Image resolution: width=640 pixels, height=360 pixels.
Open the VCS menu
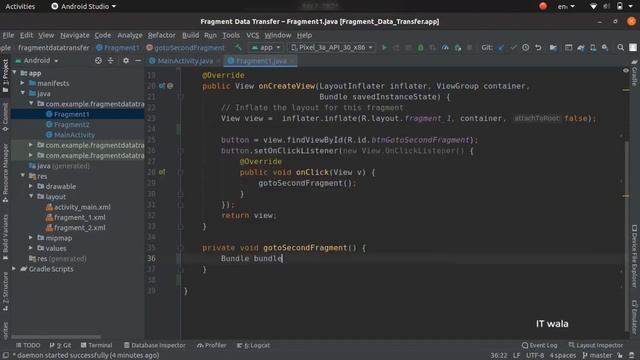pos(252,35)
